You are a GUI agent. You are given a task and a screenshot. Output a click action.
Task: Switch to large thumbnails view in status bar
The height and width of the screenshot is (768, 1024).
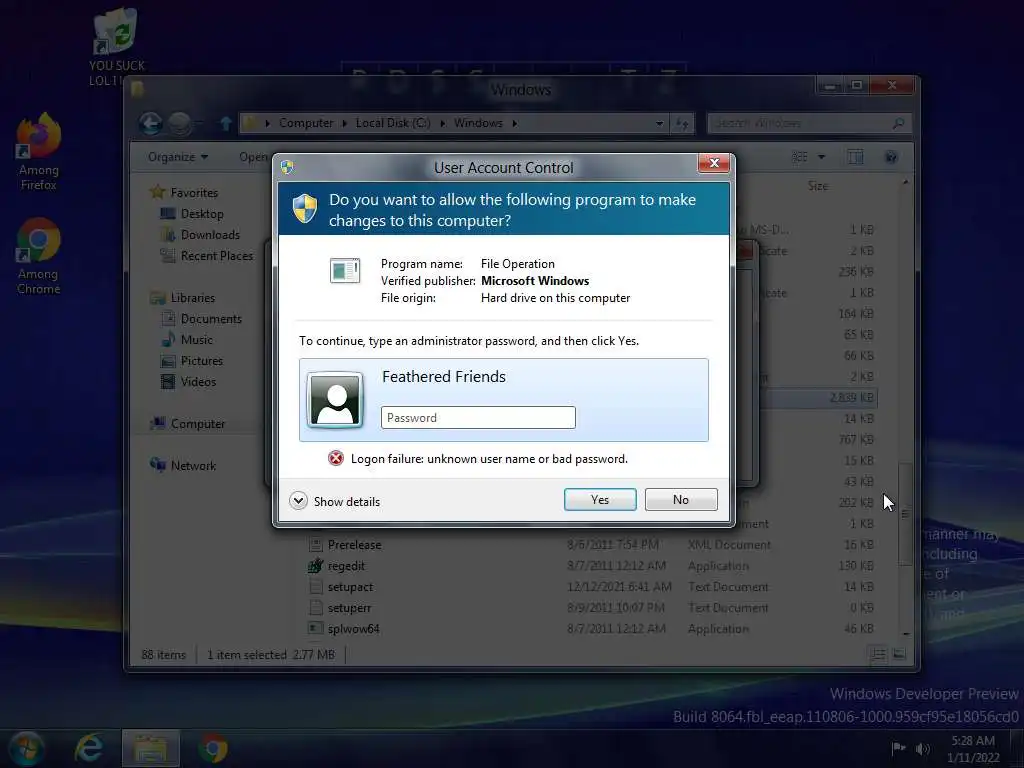tap(899, 654)
